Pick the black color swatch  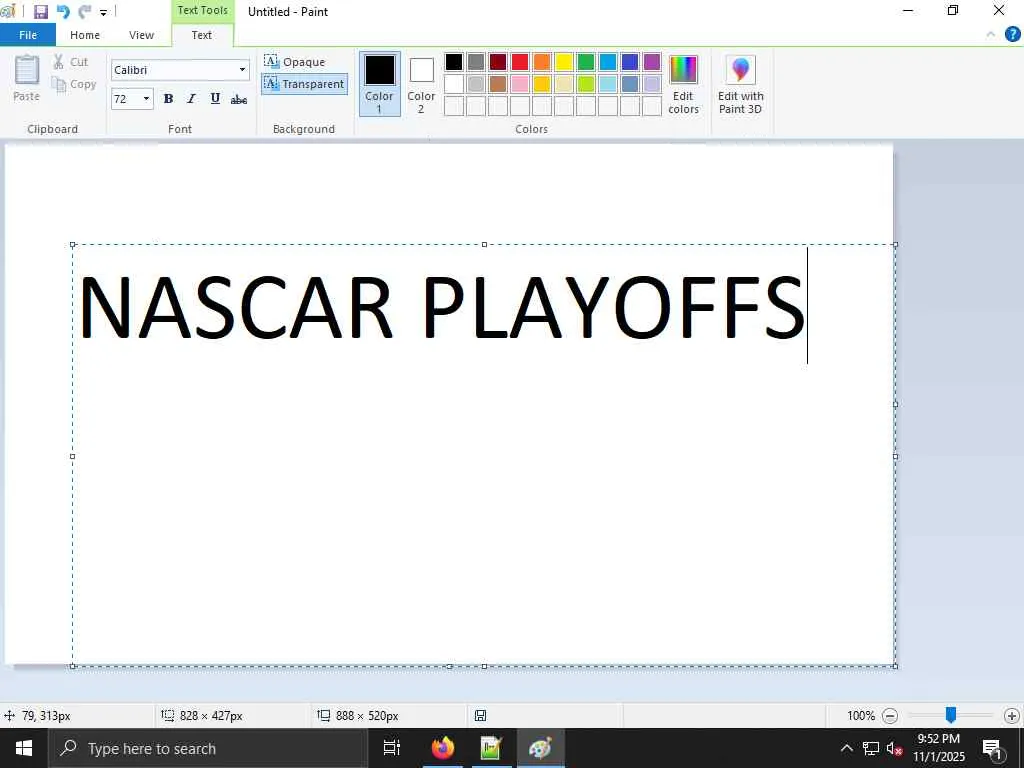point(454,62)
